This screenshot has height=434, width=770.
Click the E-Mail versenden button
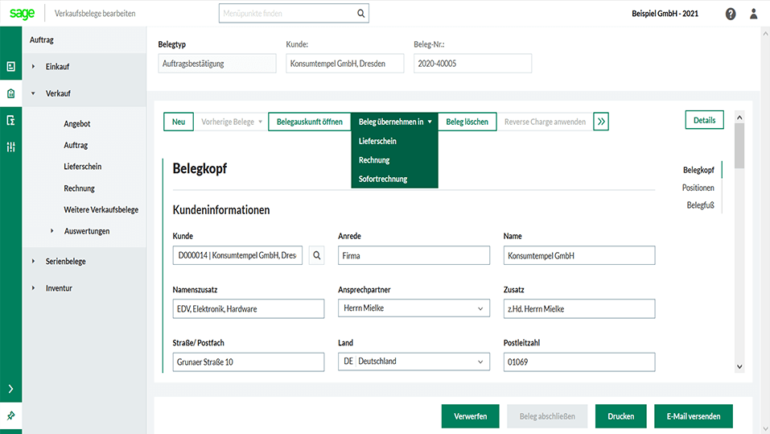693,416
